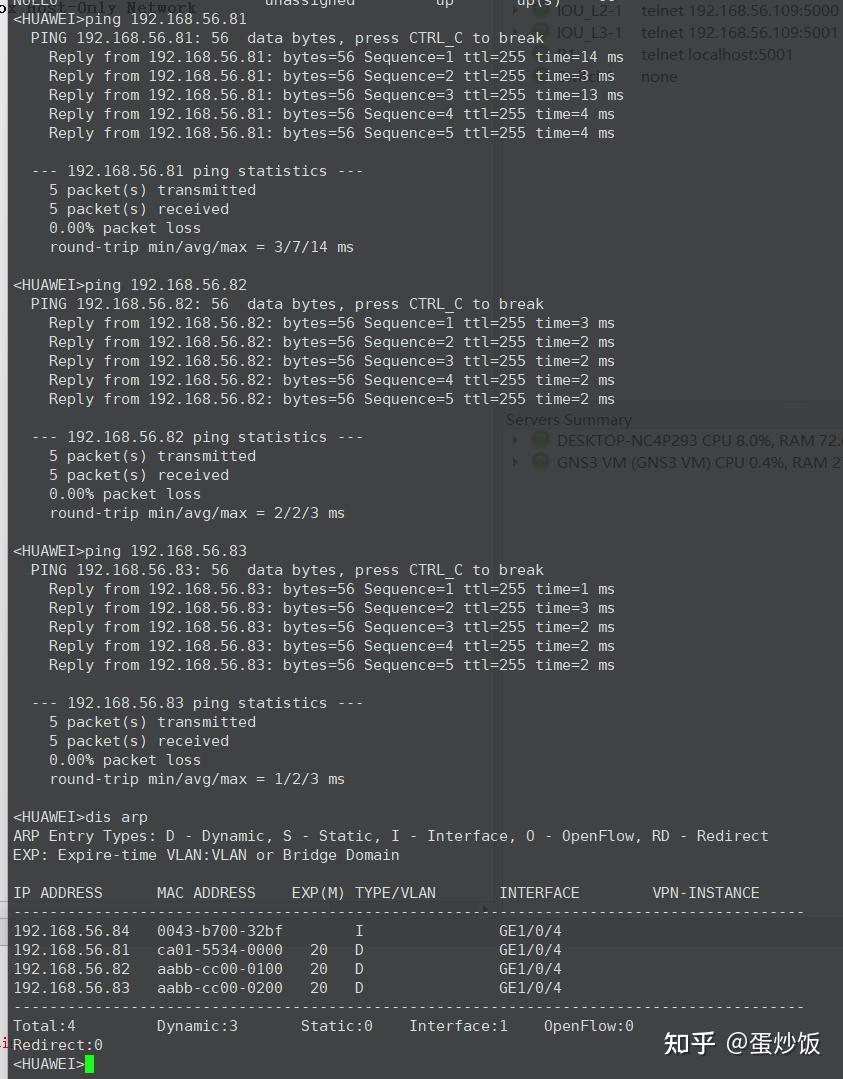The height and width of the screenshot is (1079, 843).
Task: Click the green status icon for DESKTOP-NC4P293
Action: click(x=541, y=440)
